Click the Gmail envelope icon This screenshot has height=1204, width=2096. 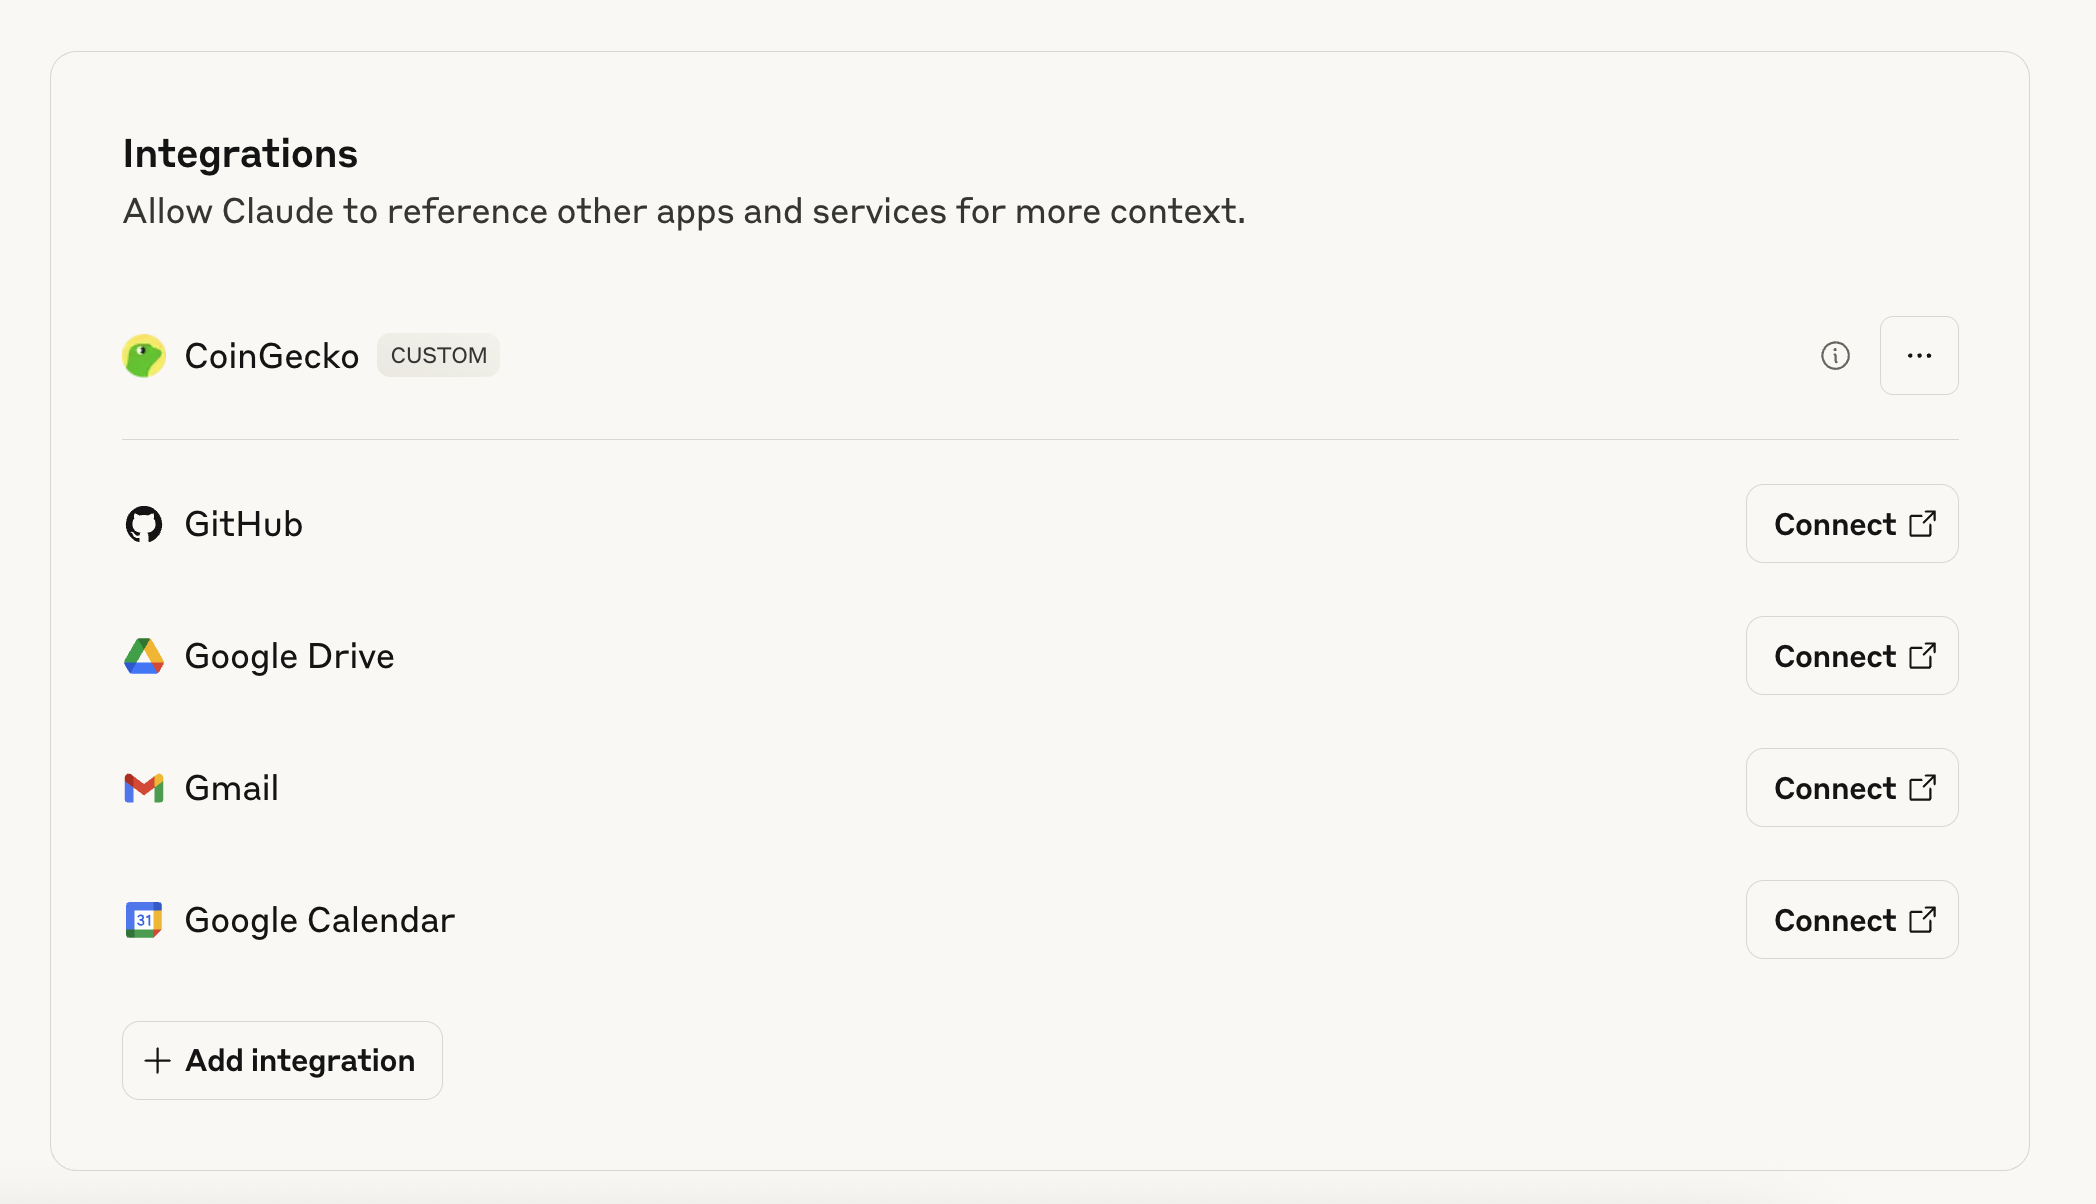point(144,788)
